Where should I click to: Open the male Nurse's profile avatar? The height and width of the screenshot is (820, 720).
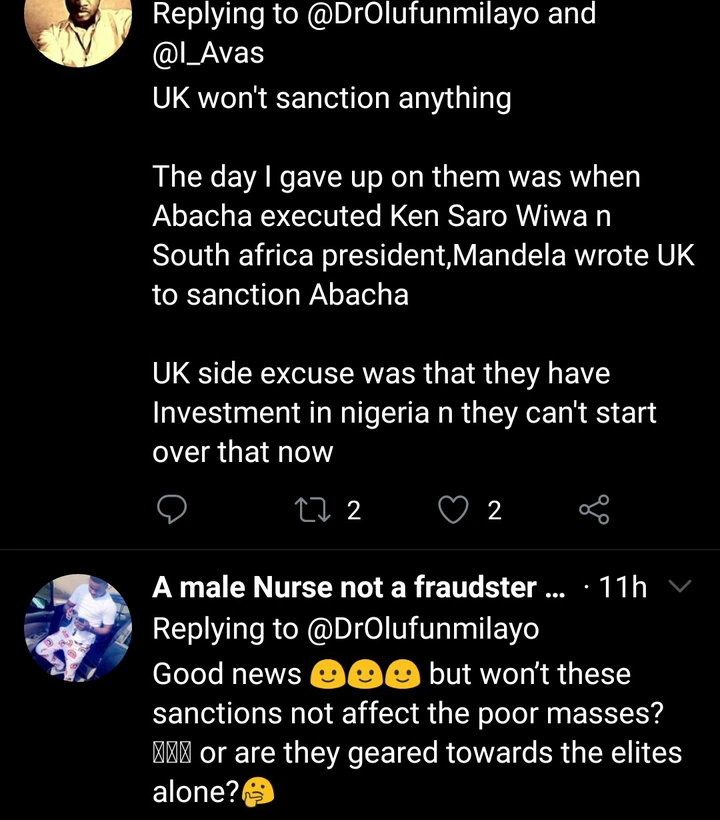[x=78, y=627]
